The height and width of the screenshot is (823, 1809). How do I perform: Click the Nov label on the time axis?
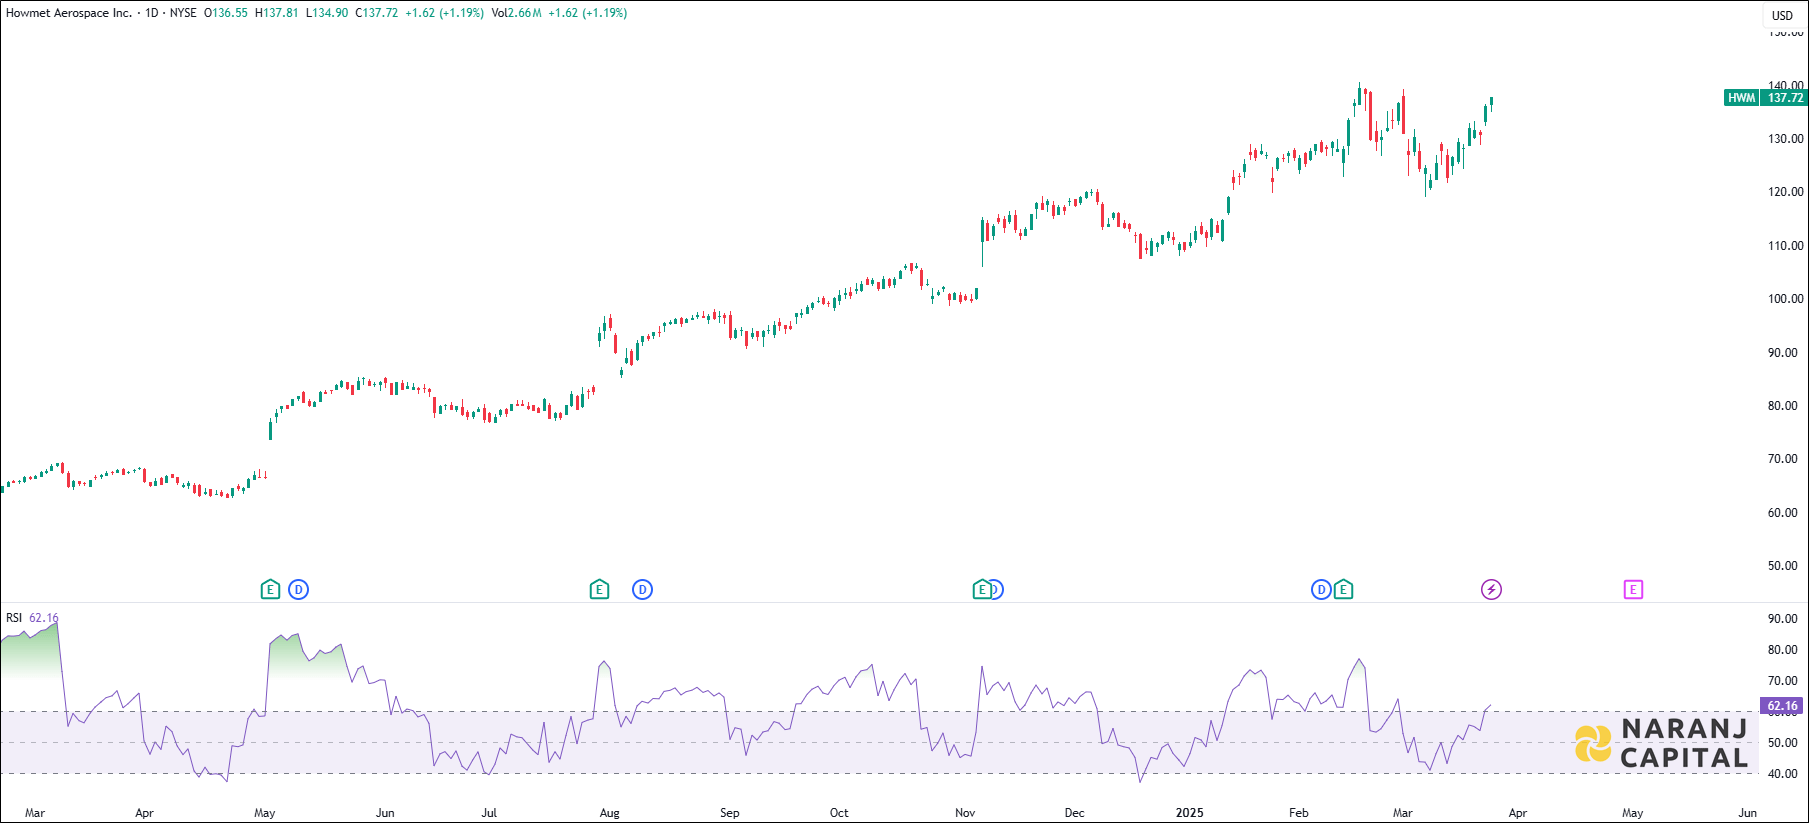[x=965, y=813]
